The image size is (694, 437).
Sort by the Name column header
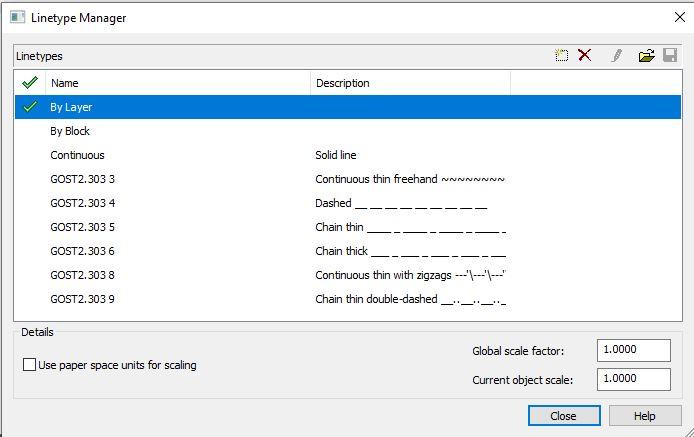[x=177, y=83]
